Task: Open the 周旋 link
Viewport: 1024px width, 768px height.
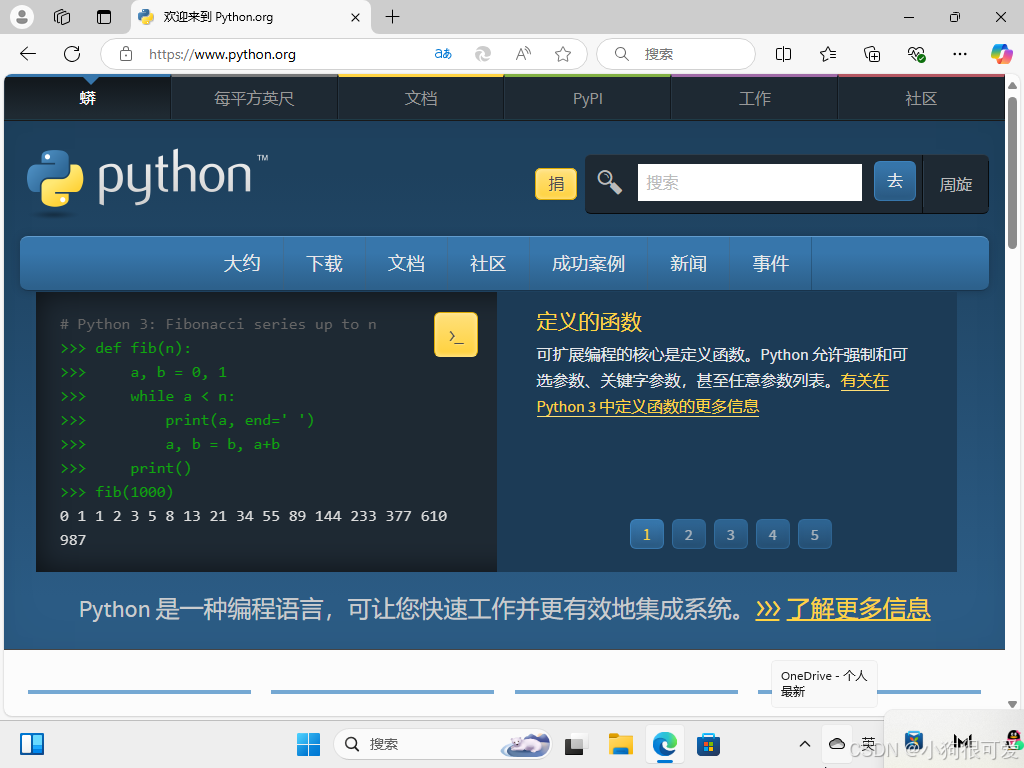Action: tap(955, 185)
